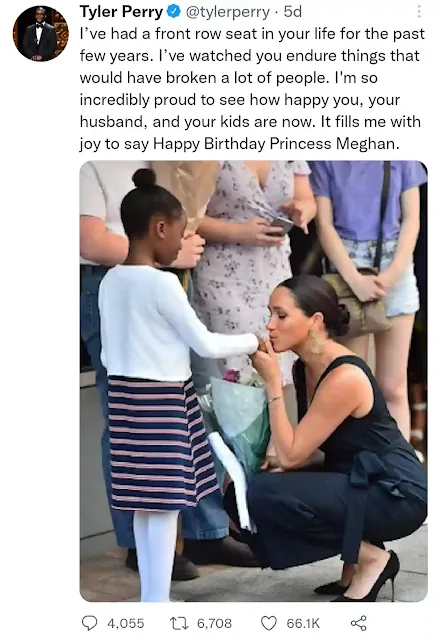Click the 6,708 retweets count

click(x=214, y=623)
